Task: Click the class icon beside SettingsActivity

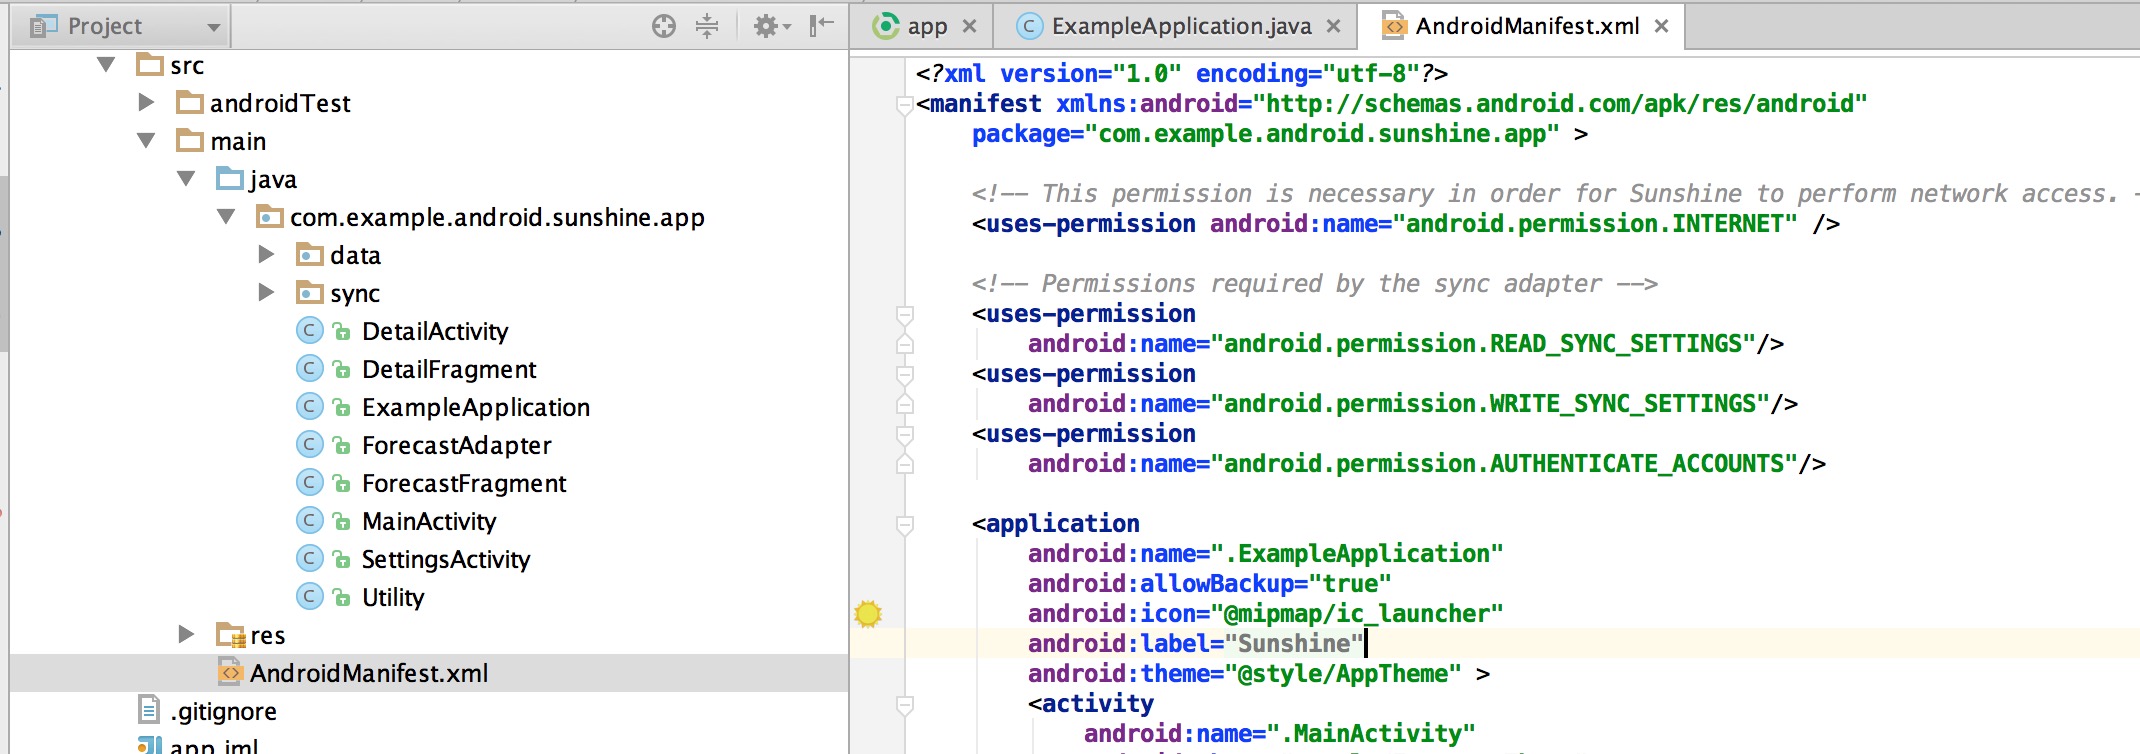Action: [x=310, y=558]
